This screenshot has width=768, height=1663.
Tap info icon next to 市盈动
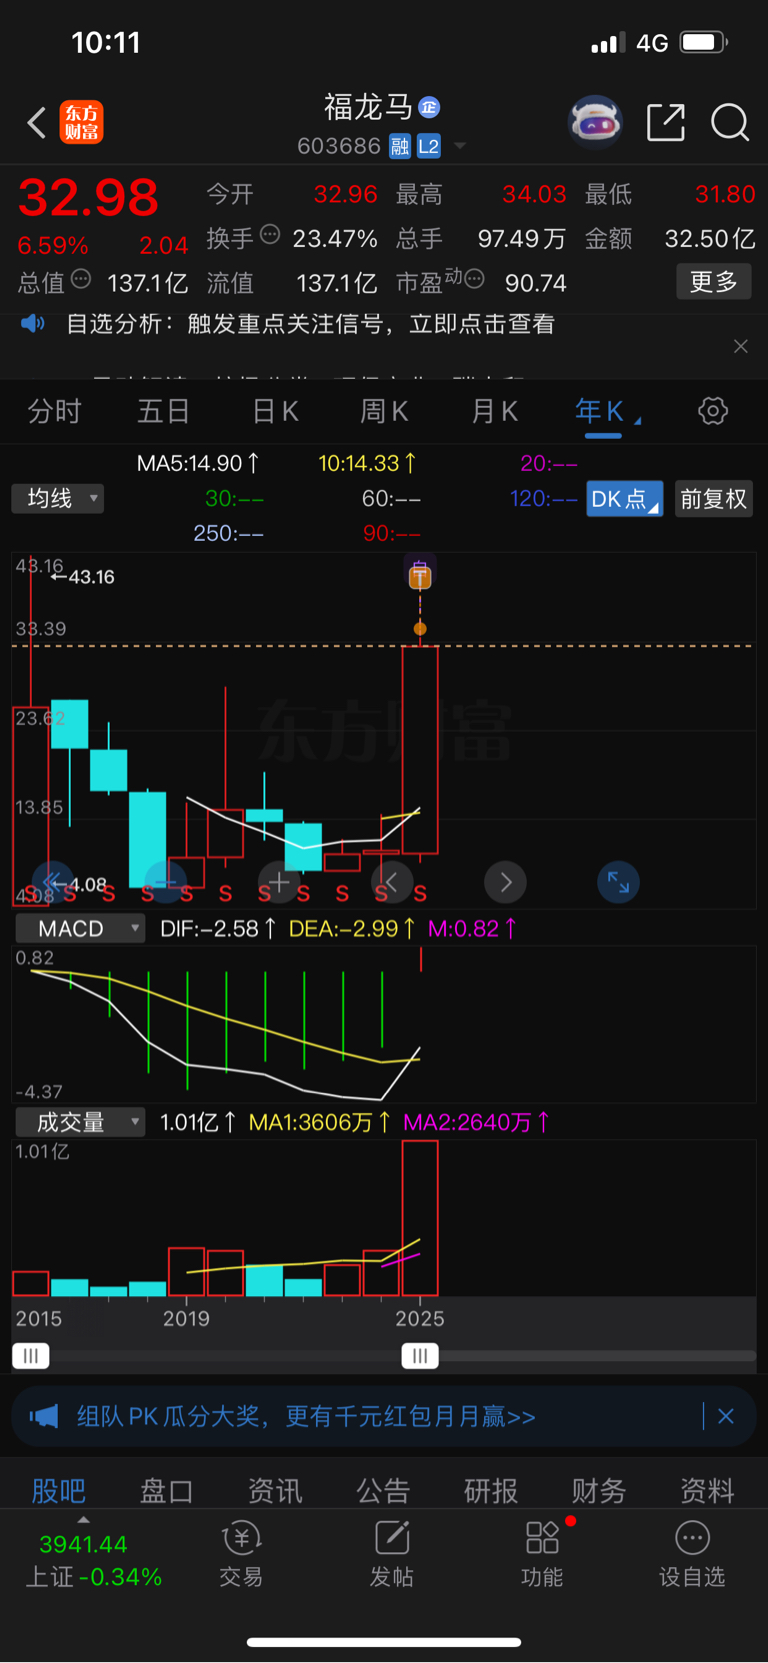[475, 279]
